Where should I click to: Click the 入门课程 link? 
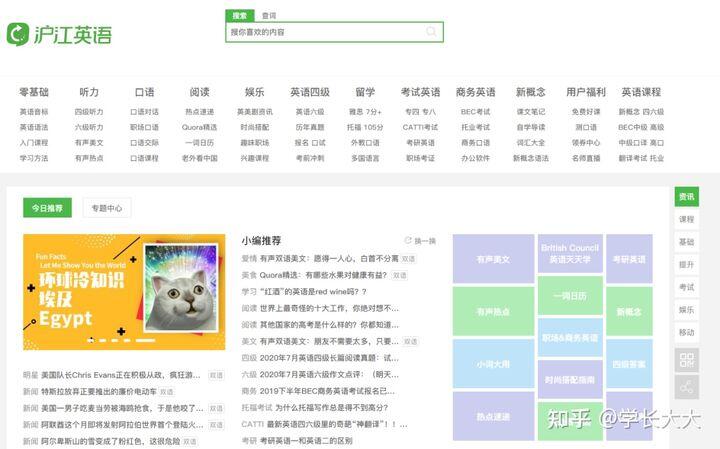tap(34, 143)
